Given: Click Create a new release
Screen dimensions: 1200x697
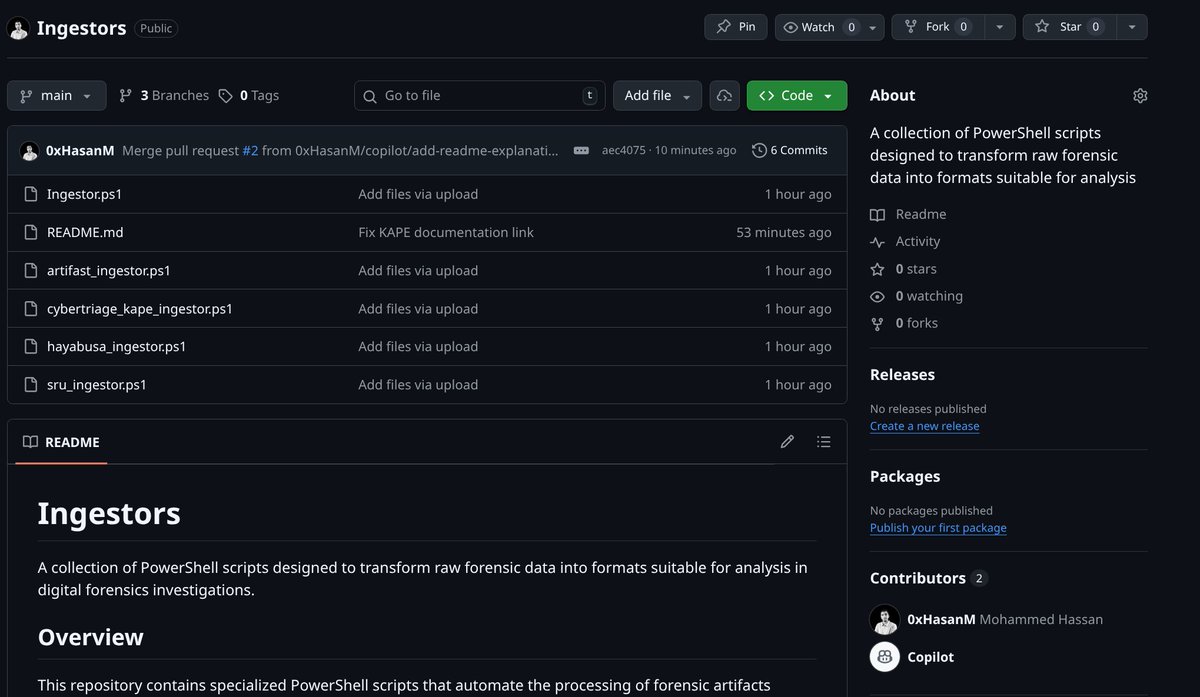Looking at the screenshot, I should pos(924,426).
